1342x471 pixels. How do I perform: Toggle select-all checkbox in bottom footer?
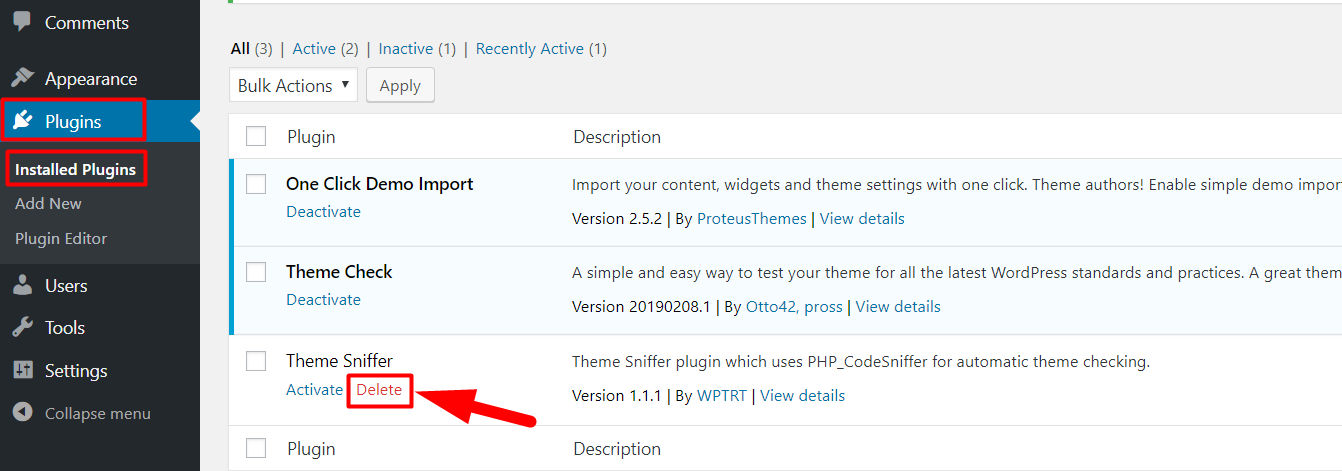(x=257, y=448)
